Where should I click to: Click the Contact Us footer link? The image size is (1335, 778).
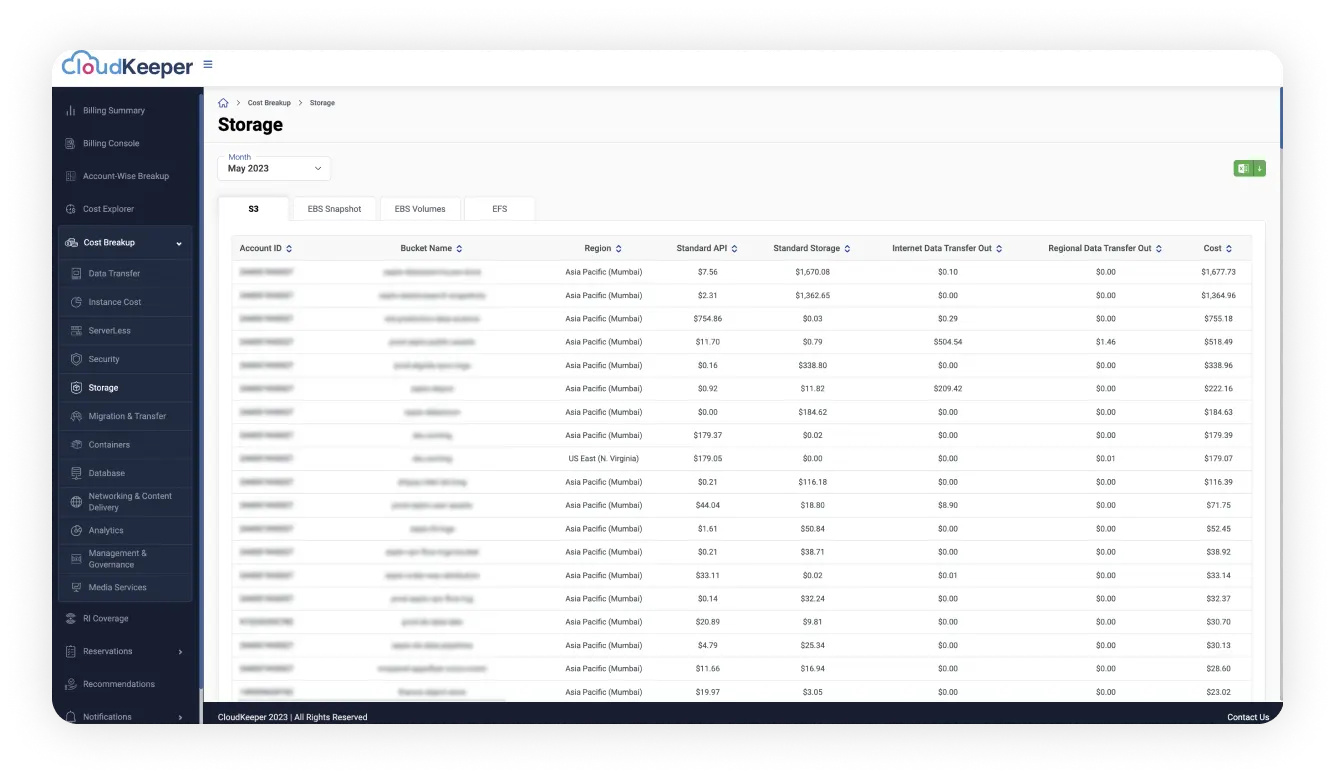tap(1248, 717)
